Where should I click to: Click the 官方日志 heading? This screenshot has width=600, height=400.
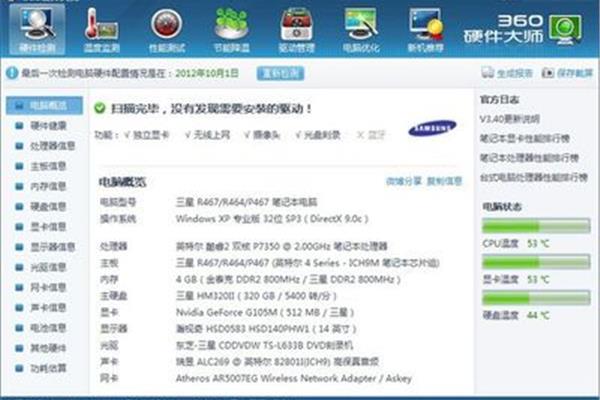499,100
